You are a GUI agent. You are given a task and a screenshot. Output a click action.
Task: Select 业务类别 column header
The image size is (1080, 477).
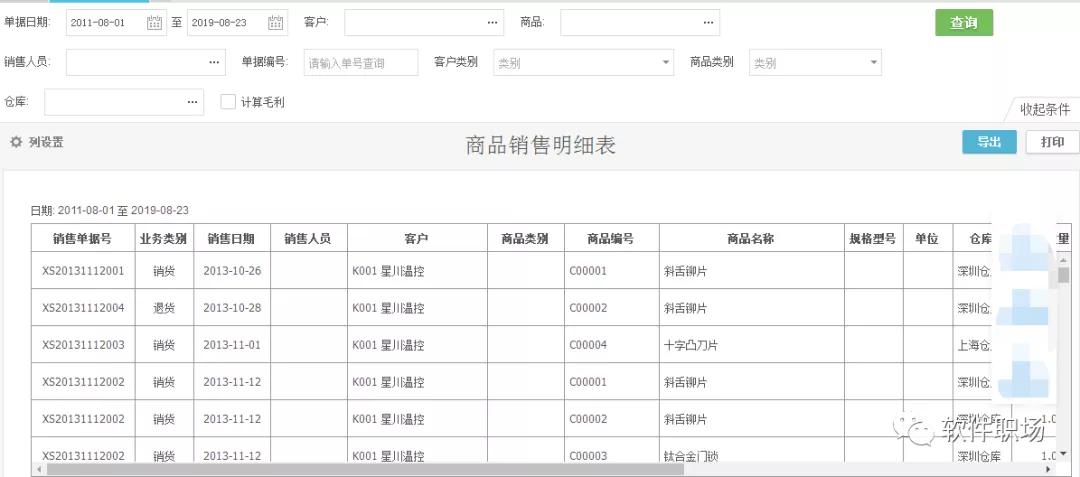tap(164, 238)
